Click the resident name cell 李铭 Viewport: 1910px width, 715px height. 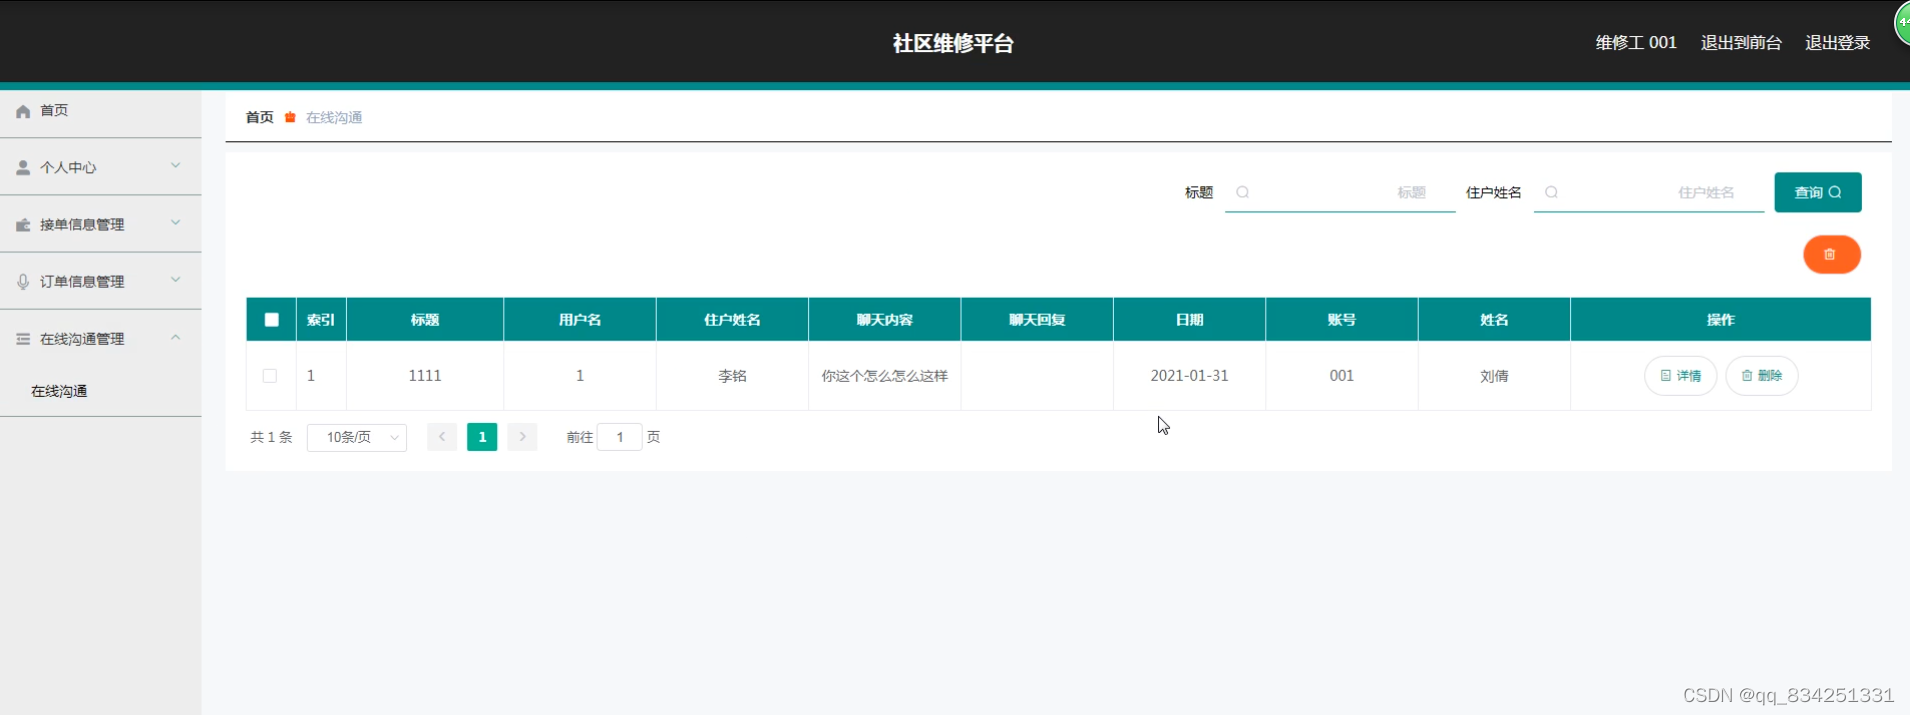click(x=732, y=376)
